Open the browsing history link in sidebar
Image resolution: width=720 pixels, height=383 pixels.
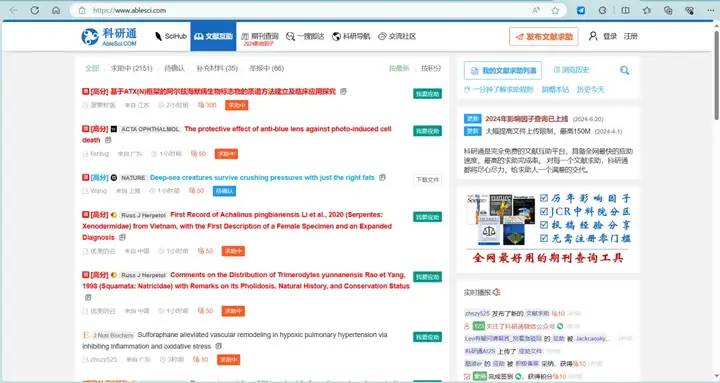coord(571,70)
